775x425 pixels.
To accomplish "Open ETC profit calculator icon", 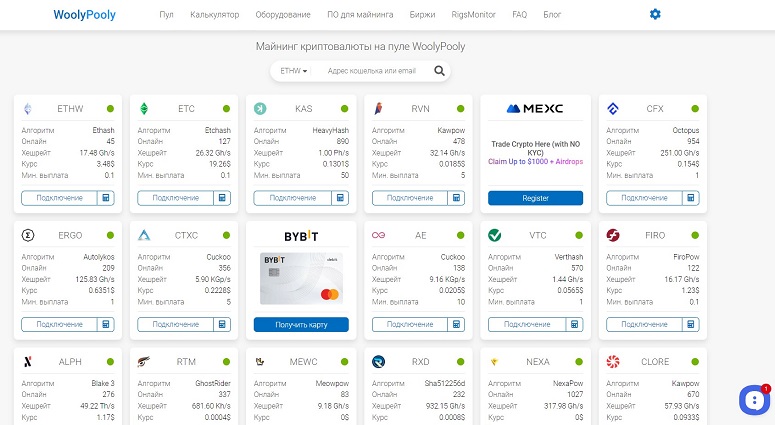I will pyautogui.click(x=222, y=198).
